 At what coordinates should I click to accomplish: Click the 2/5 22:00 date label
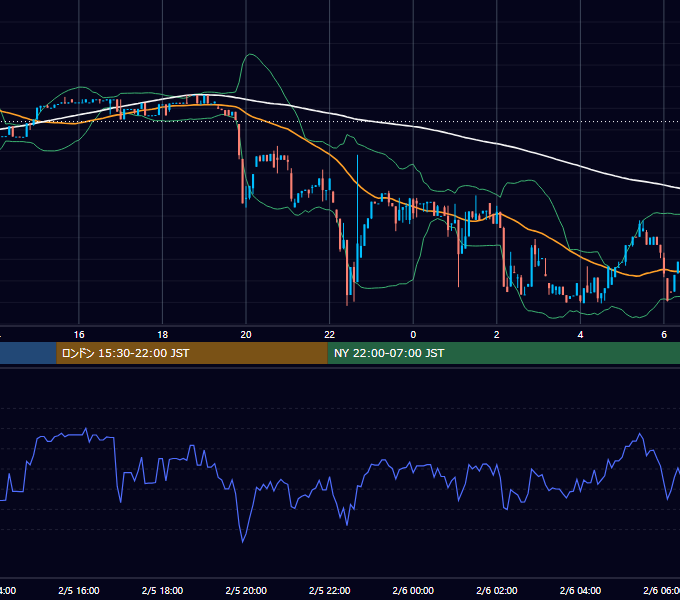330,590
